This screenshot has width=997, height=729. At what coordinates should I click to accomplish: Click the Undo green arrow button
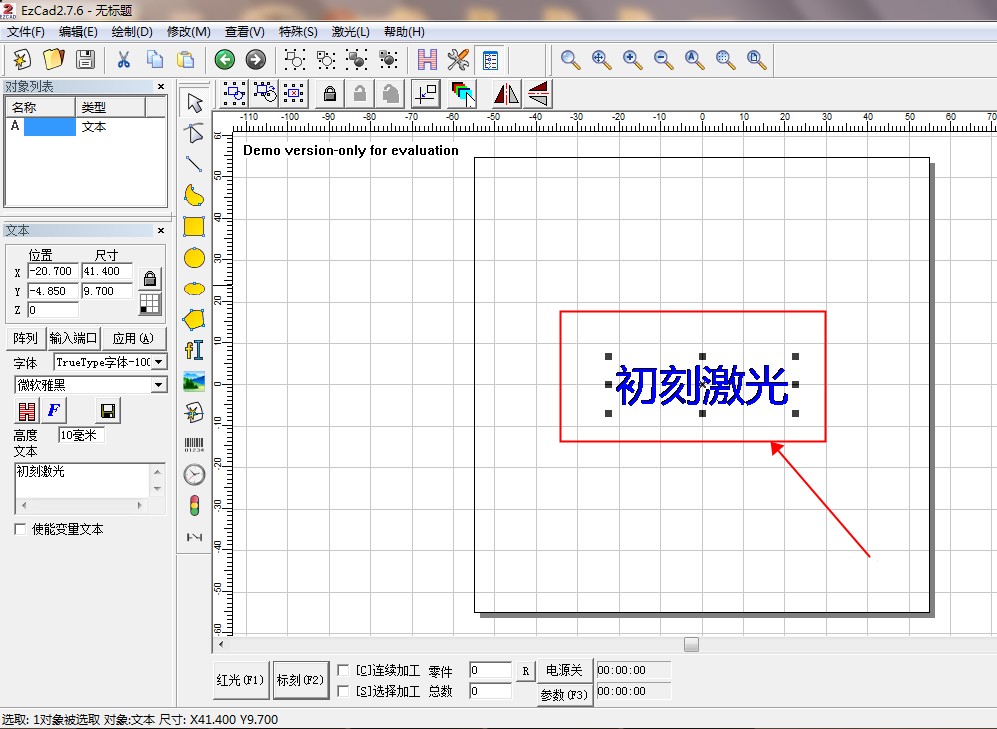point(224,59)
